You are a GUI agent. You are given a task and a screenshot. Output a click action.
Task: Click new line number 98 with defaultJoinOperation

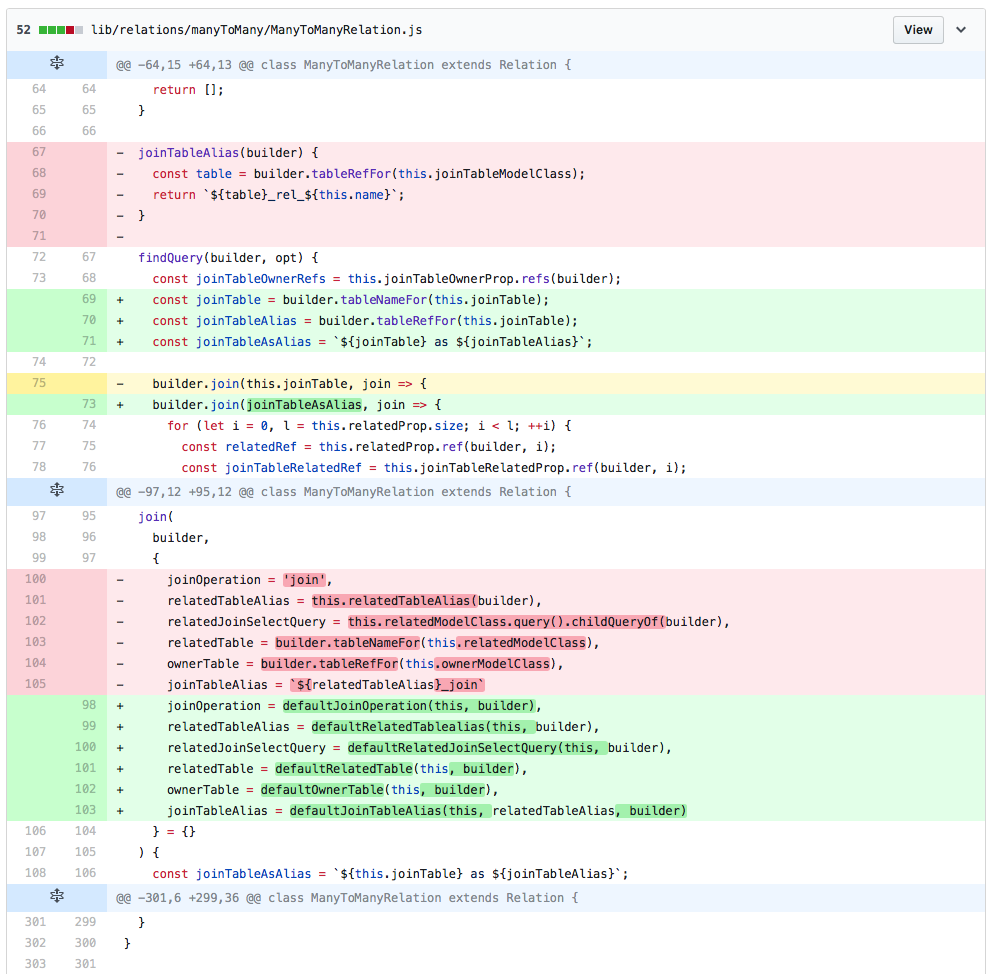89,705
